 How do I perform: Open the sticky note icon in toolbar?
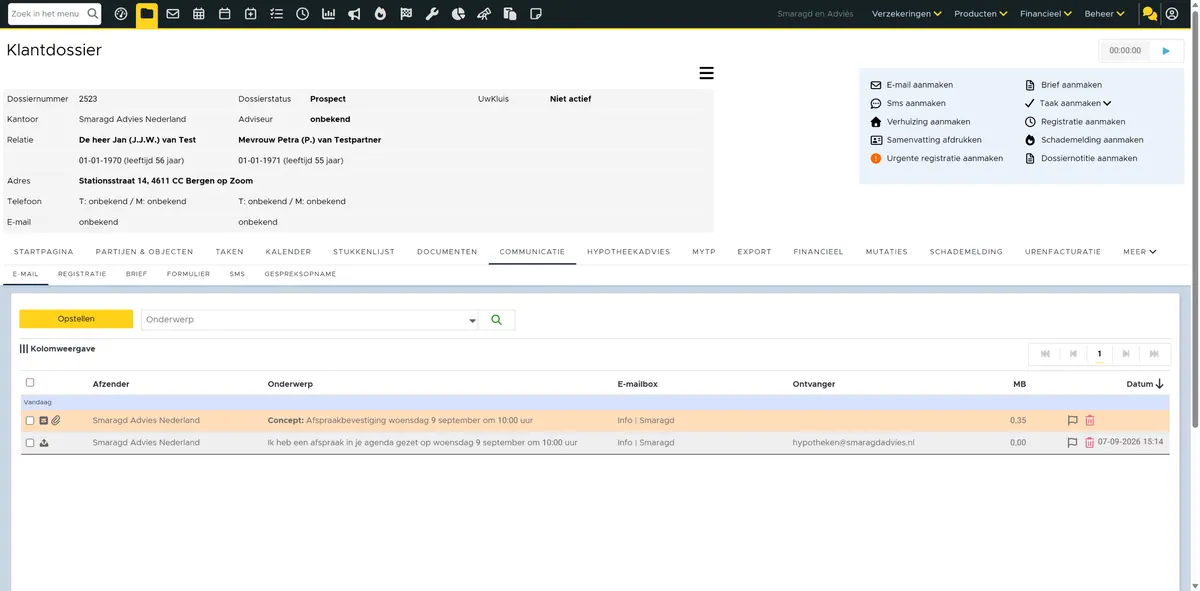click(536, 14)
